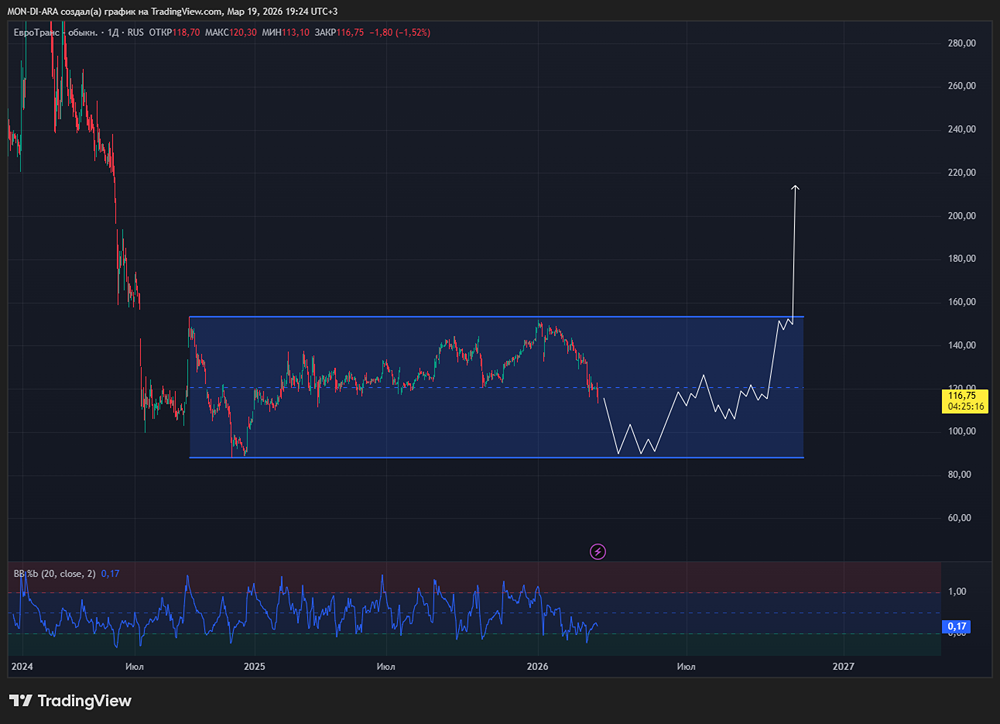Select the white projection arrow tip

tap(795, 187)
